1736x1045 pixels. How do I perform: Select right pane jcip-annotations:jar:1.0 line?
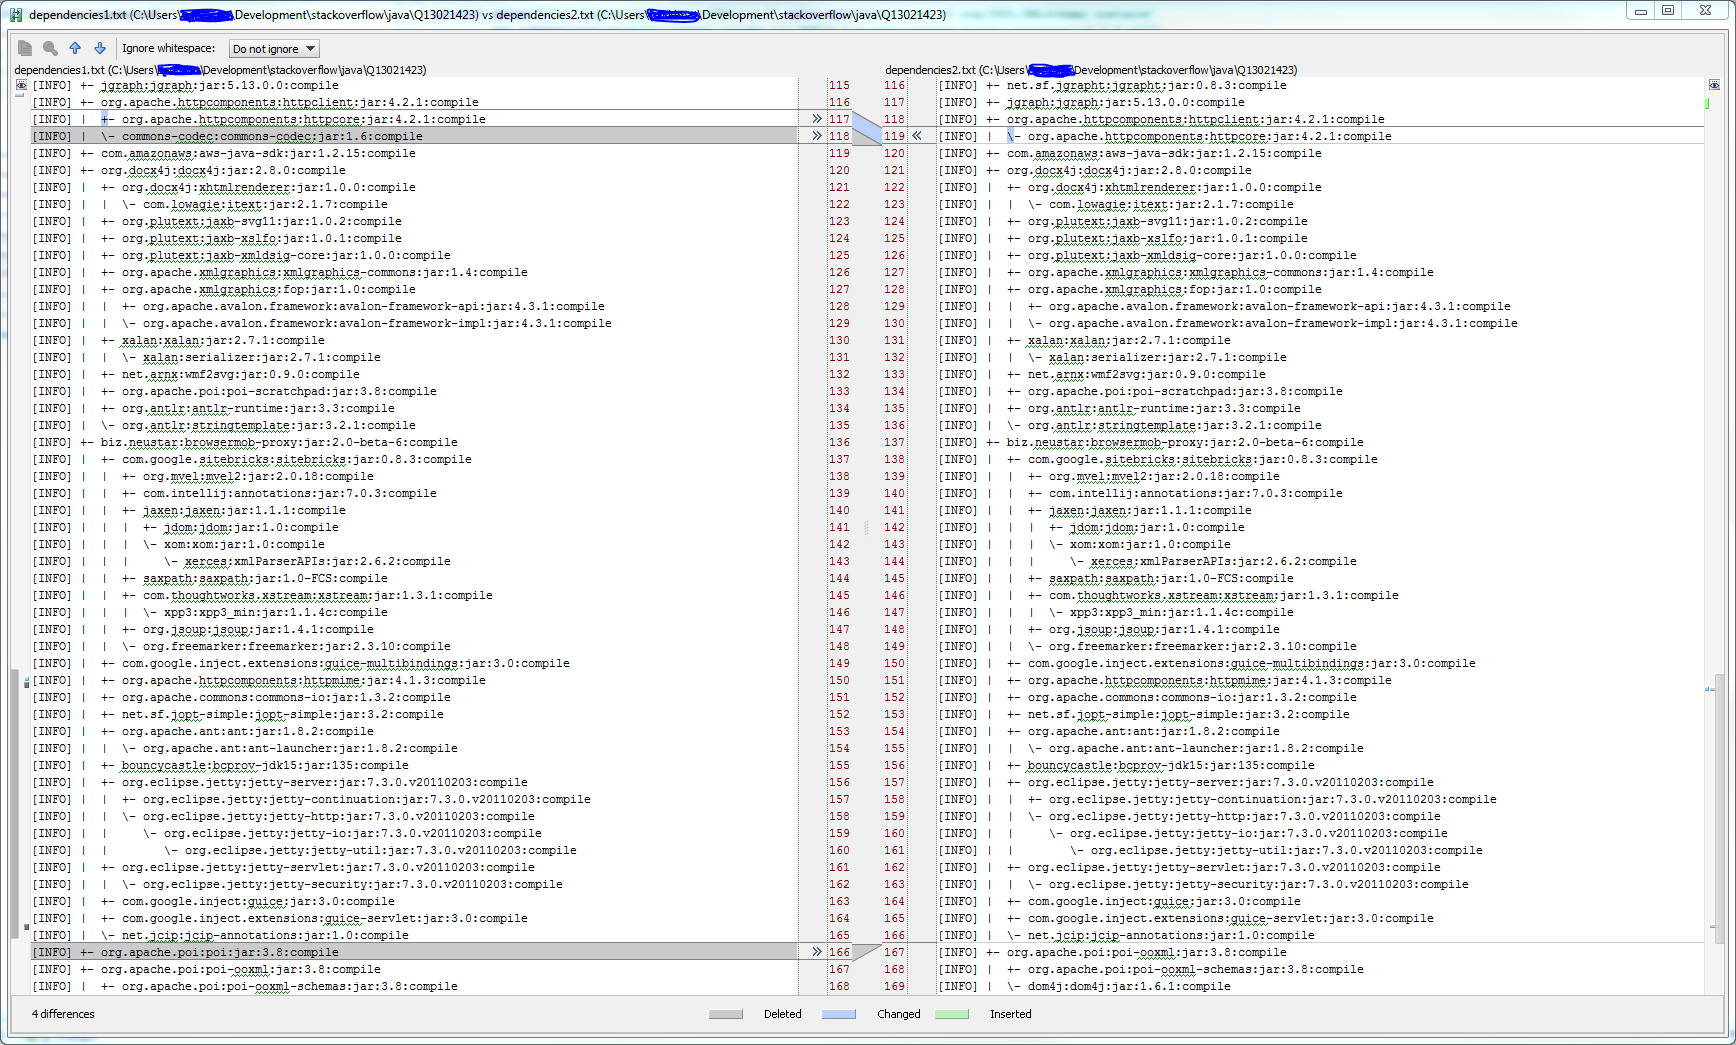point(1320,935)
